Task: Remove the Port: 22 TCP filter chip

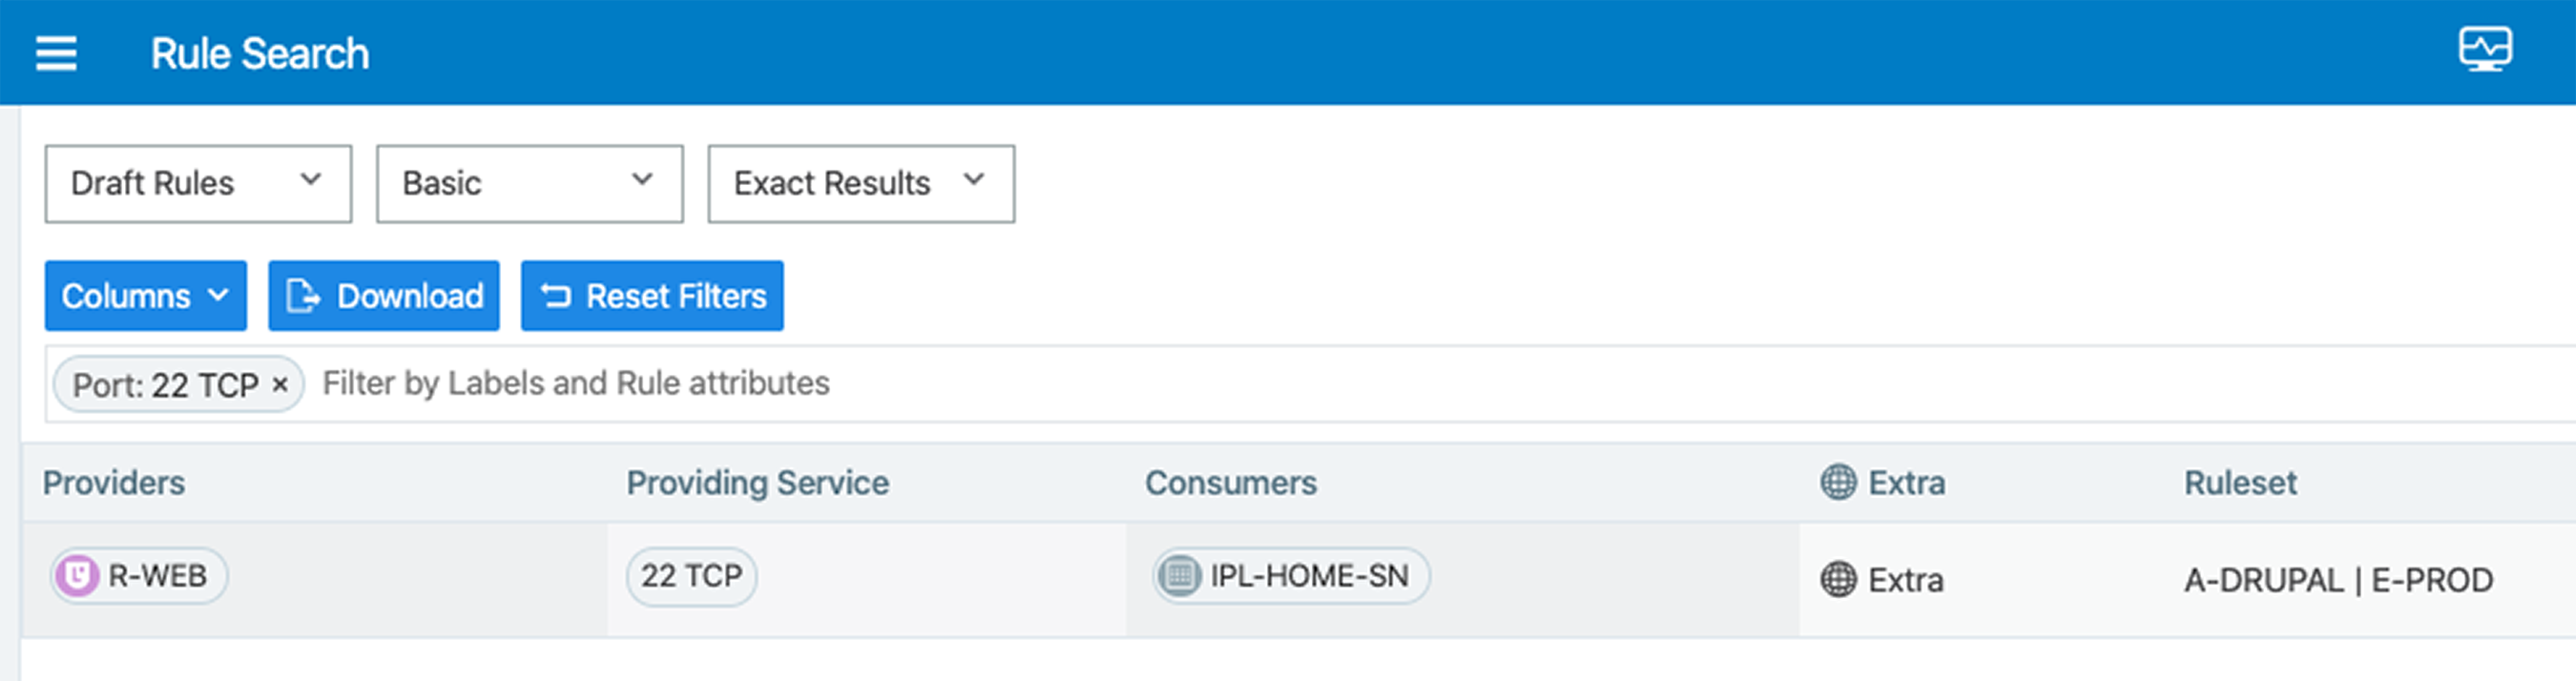Action: point(281,384)
